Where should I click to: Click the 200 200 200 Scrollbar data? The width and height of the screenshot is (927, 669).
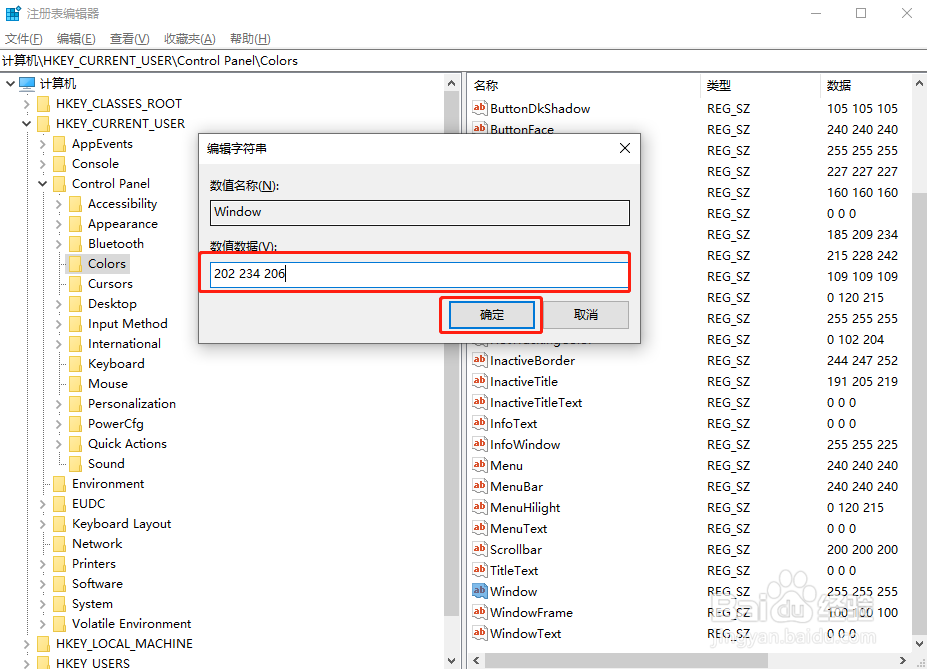[x=862, y=550]
